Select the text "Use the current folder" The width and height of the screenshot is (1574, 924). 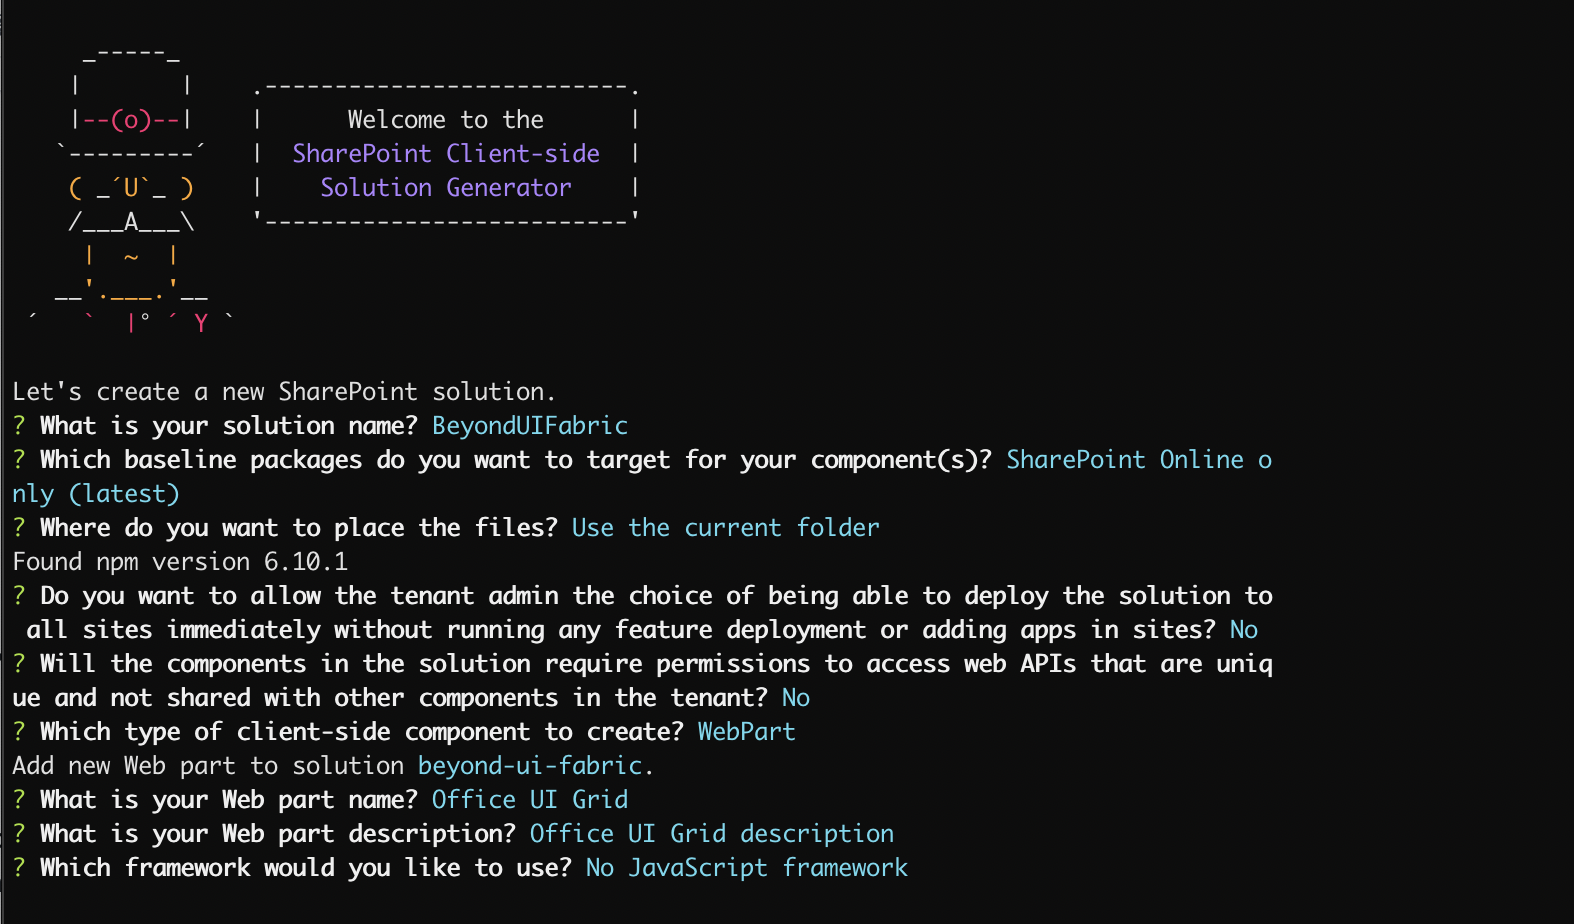click(x=726, y=528)
